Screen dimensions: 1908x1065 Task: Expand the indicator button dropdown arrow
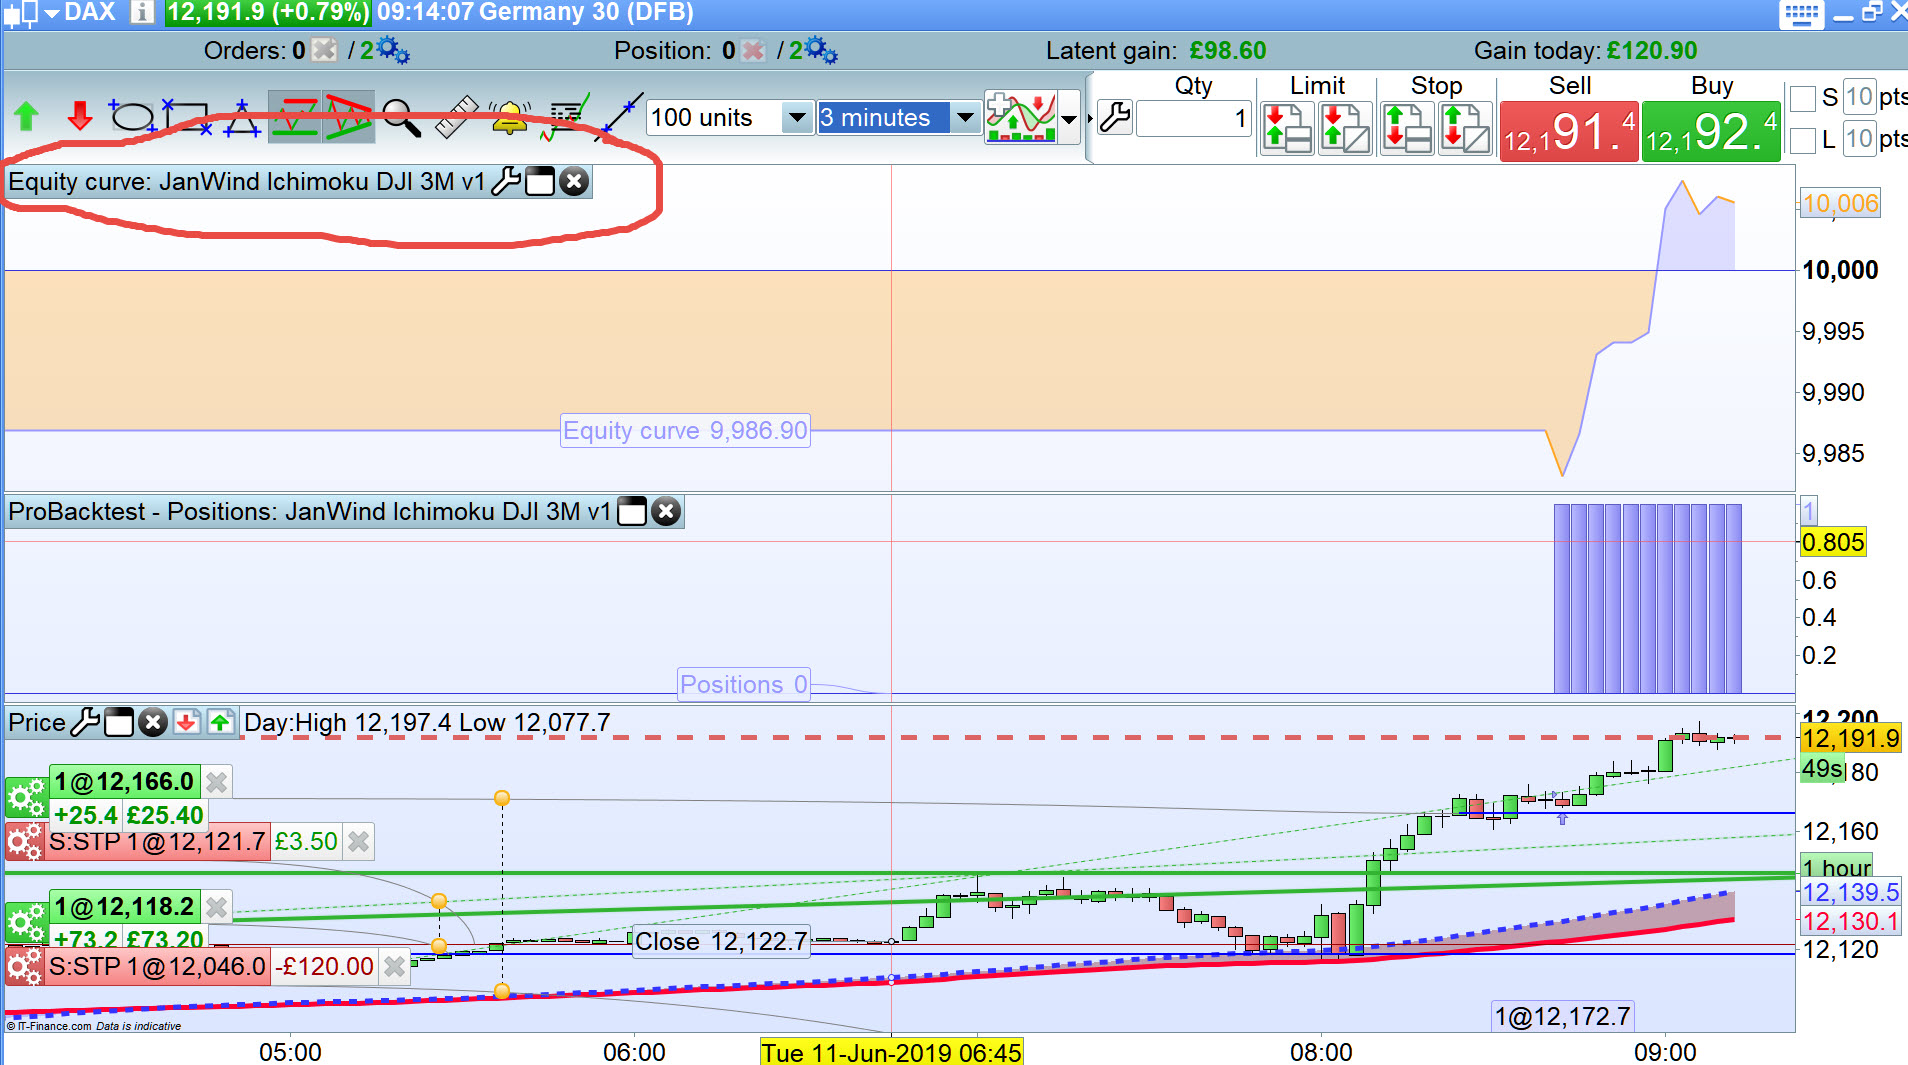point(1069,119)
